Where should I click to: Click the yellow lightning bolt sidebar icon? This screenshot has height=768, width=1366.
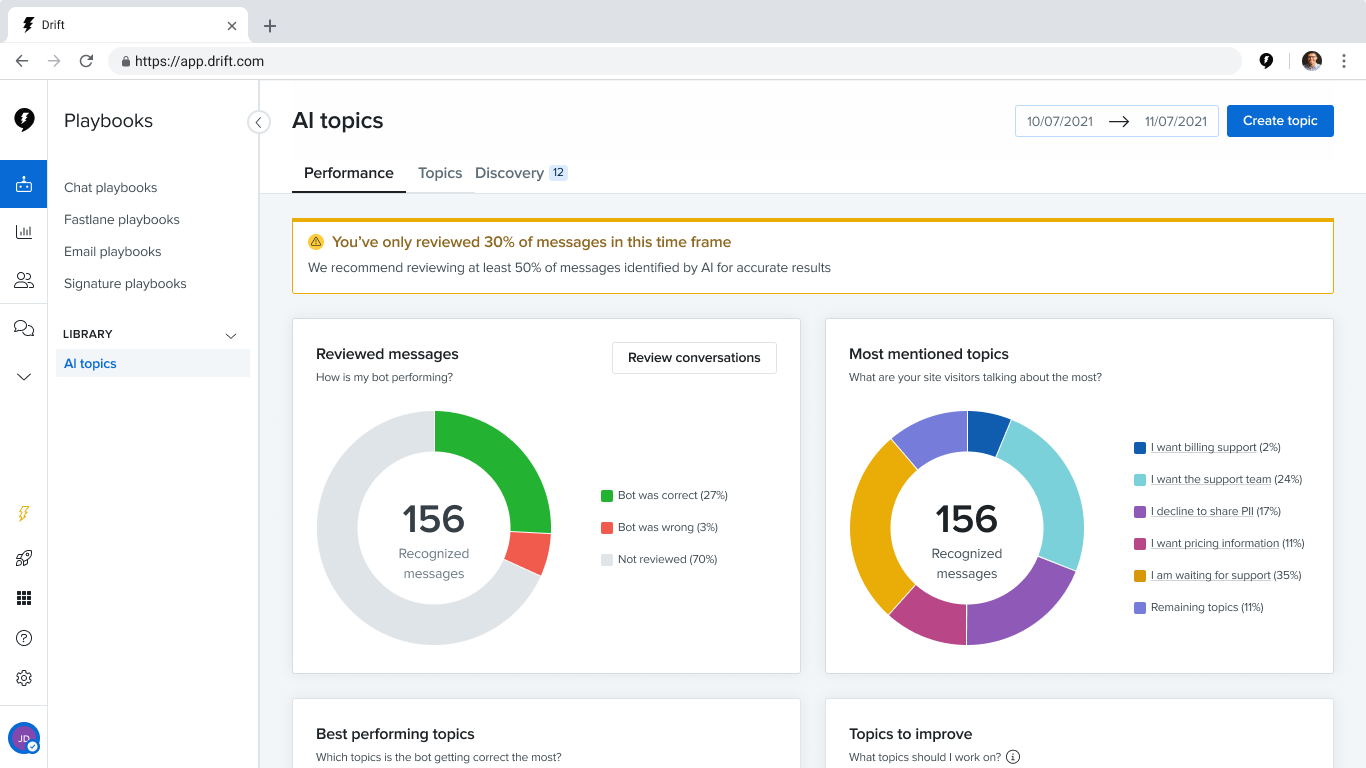[x=24, y=514]
